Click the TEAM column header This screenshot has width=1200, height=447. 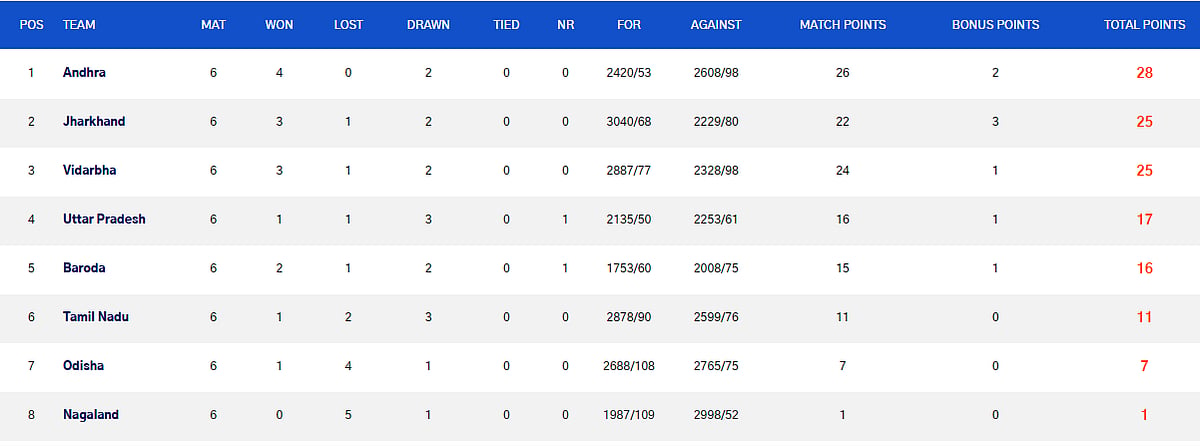point(79,24)
